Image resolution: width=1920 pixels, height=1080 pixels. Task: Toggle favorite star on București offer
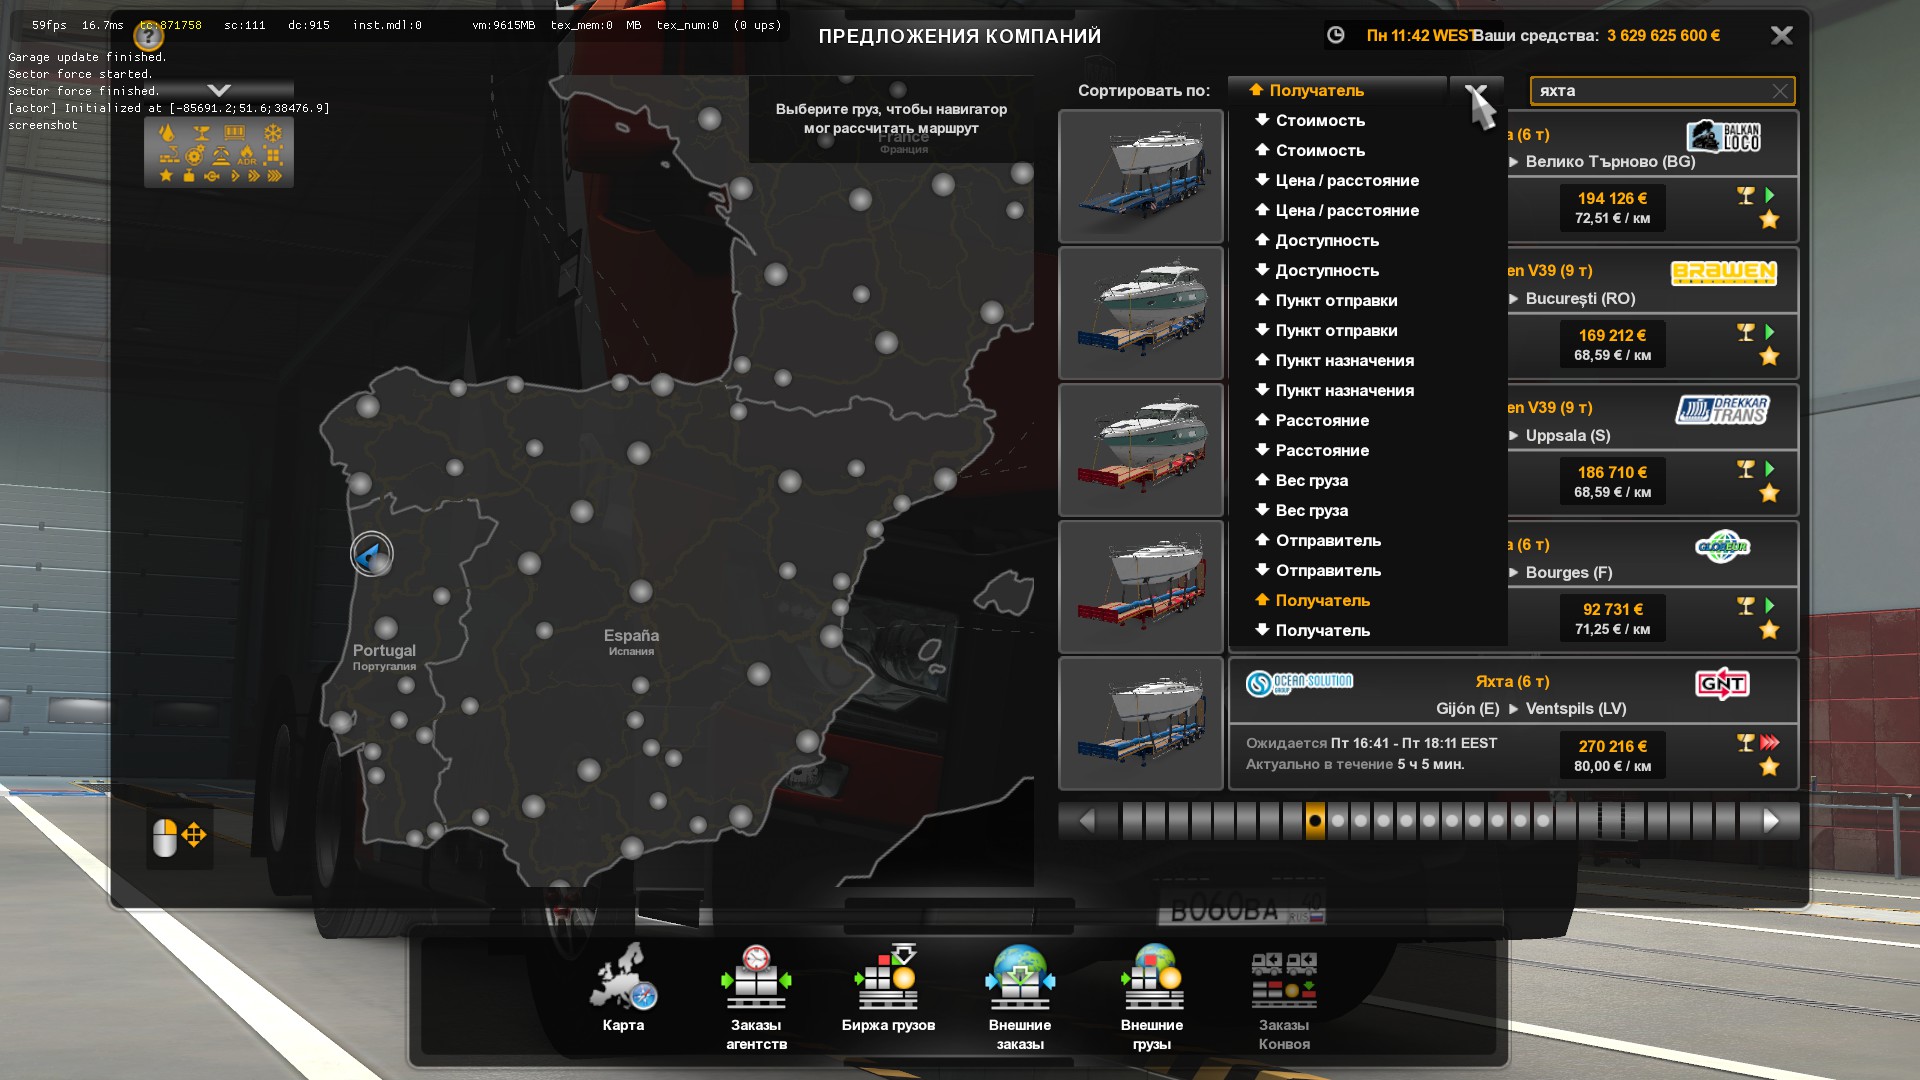click(1769, 357)
